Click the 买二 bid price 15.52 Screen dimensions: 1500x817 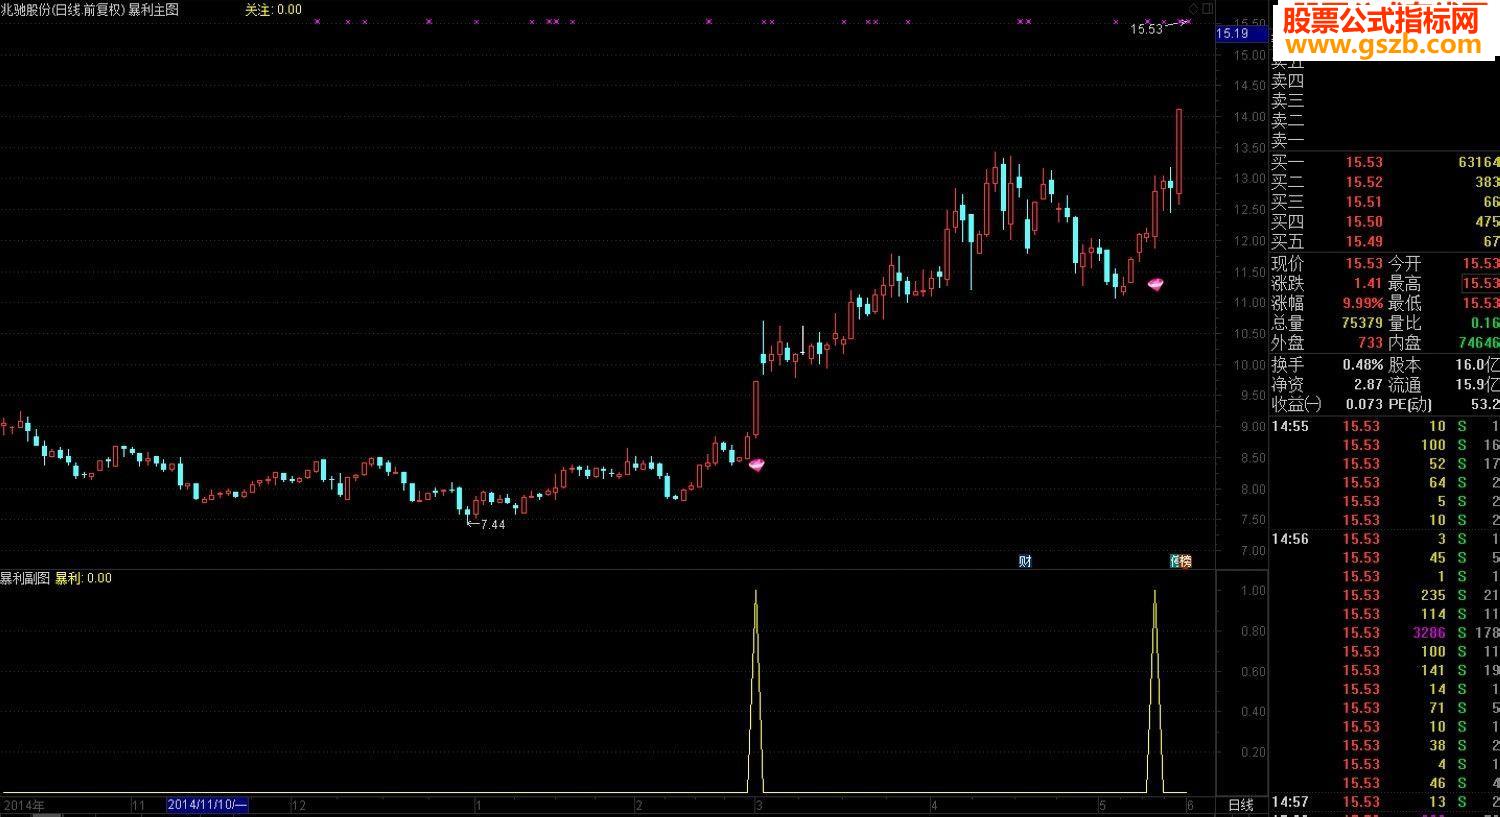coord(1364,182)
